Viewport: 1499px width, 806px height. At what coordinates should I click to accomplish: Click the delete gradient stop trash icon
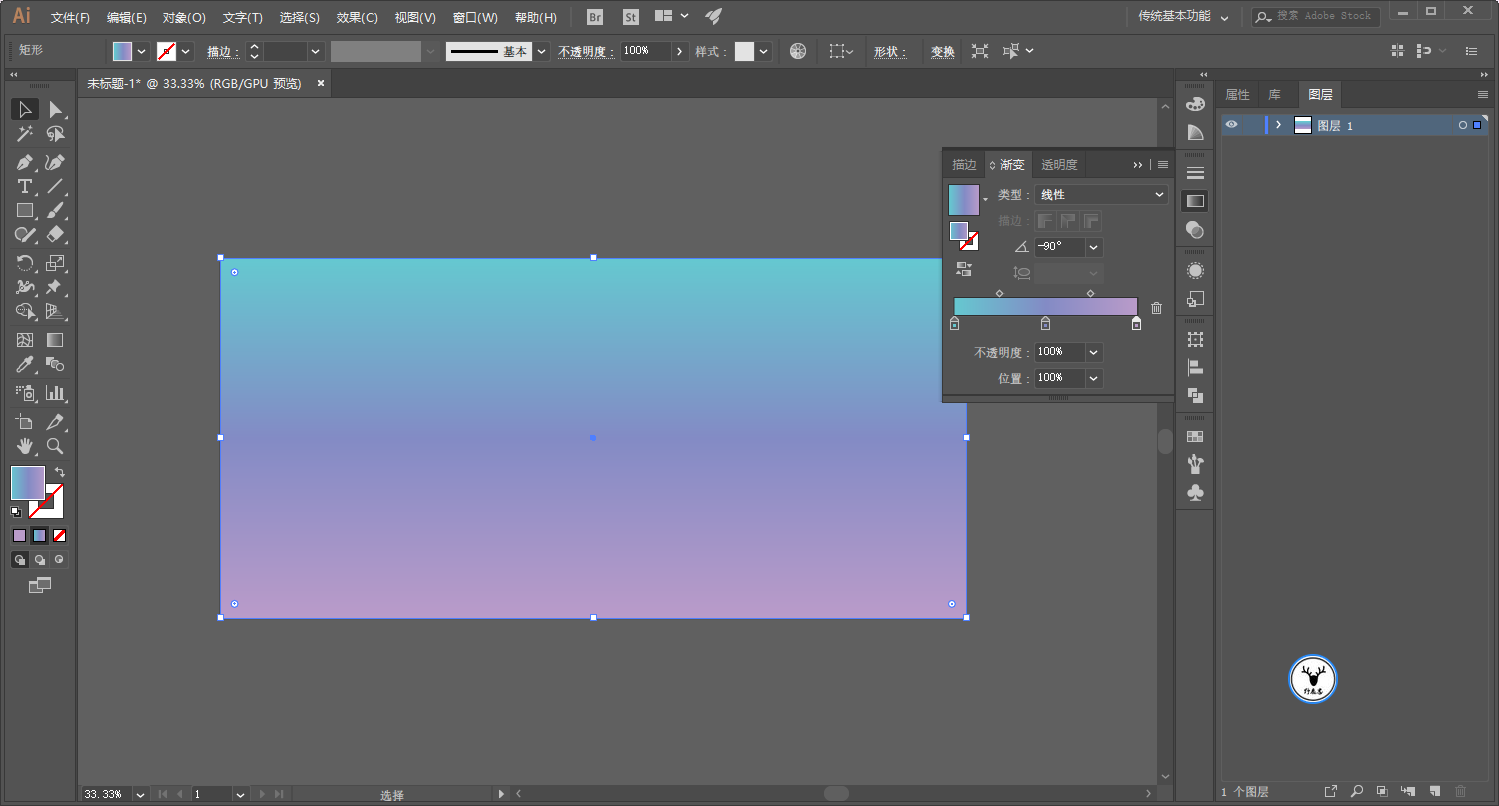pos(1157,308)
